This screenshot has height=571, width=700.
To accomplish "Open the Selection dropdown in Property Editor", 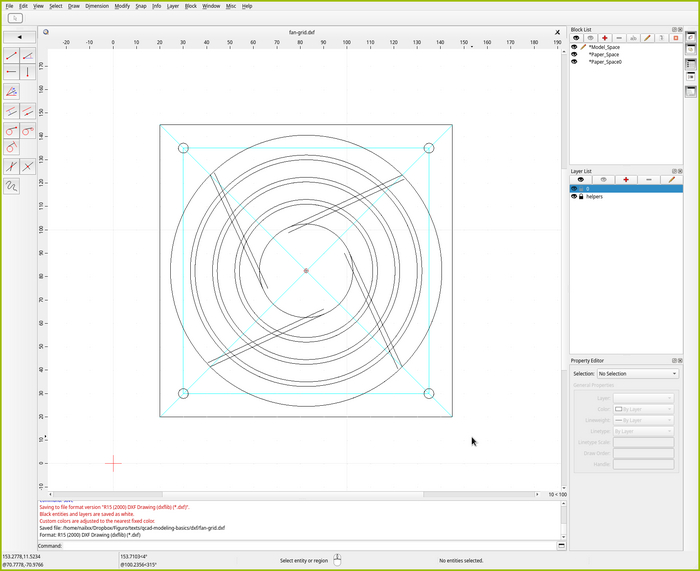I will [x=637, y=373].
